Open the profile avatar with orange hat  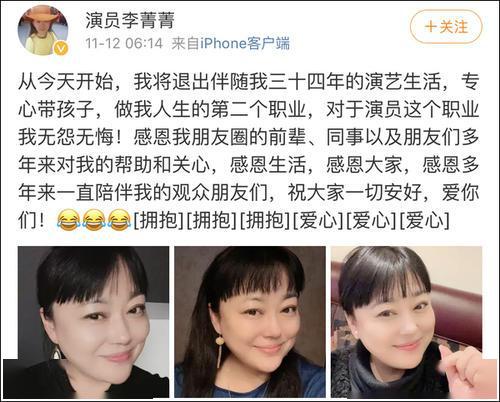click(x=43, y=31)
